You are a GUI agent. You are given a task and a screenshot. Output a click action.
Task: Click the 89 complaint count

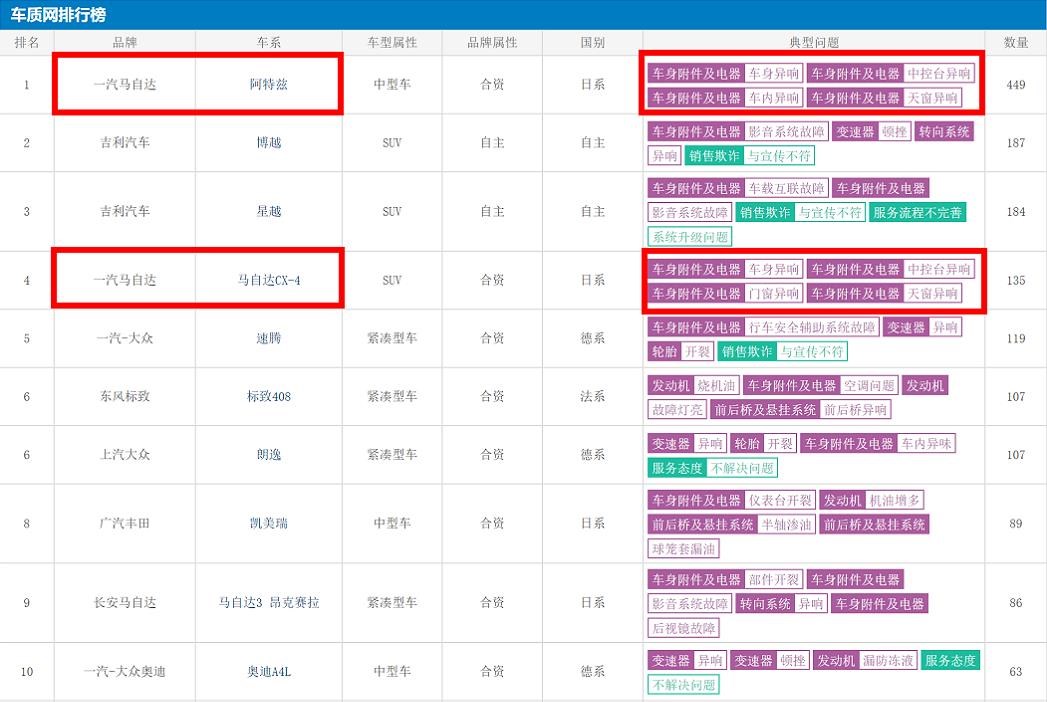click(1016, 523)
